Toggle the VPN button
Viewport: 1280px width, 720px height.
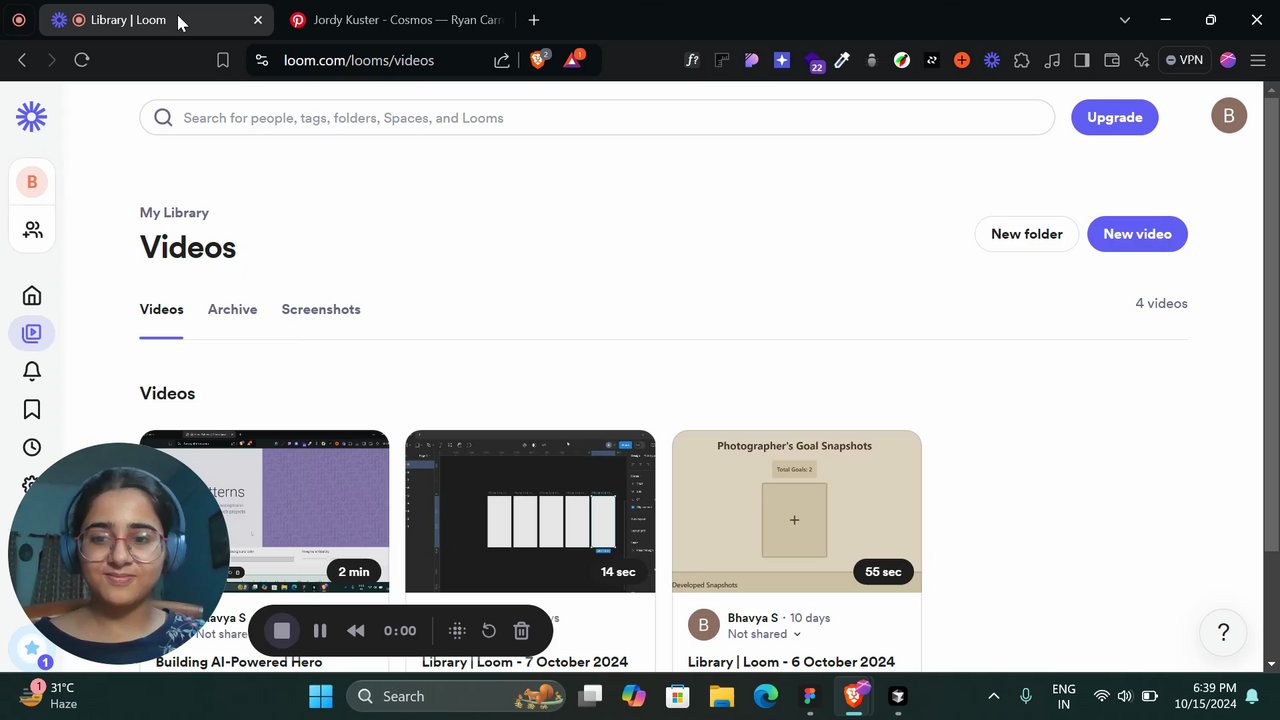click(1184, 60)
